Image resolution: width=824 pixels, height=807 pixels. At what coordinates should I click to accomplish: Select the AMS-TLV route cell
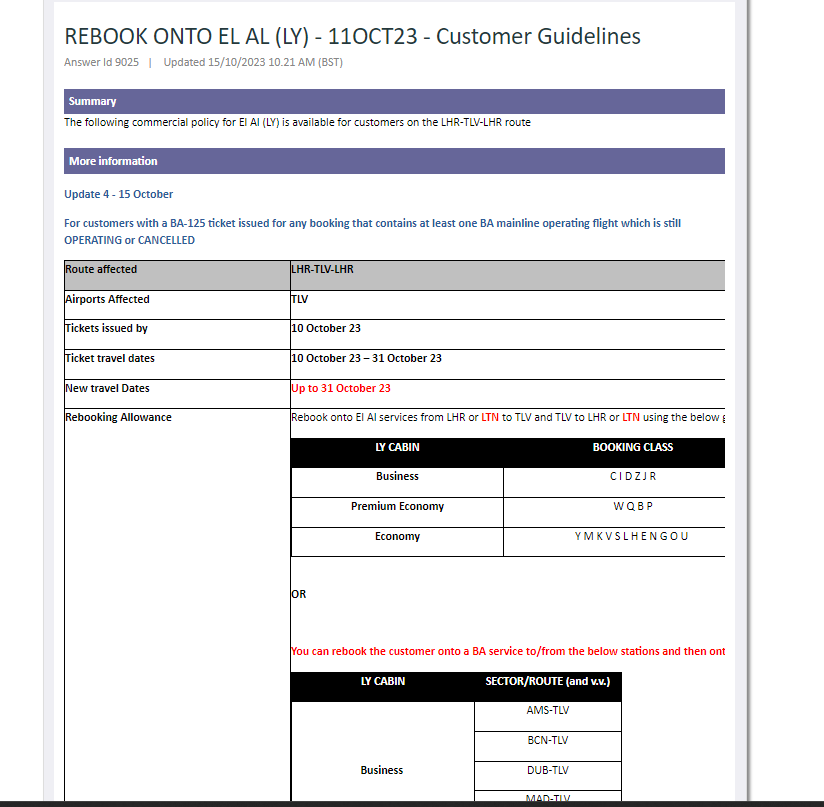tap(547, 710)
